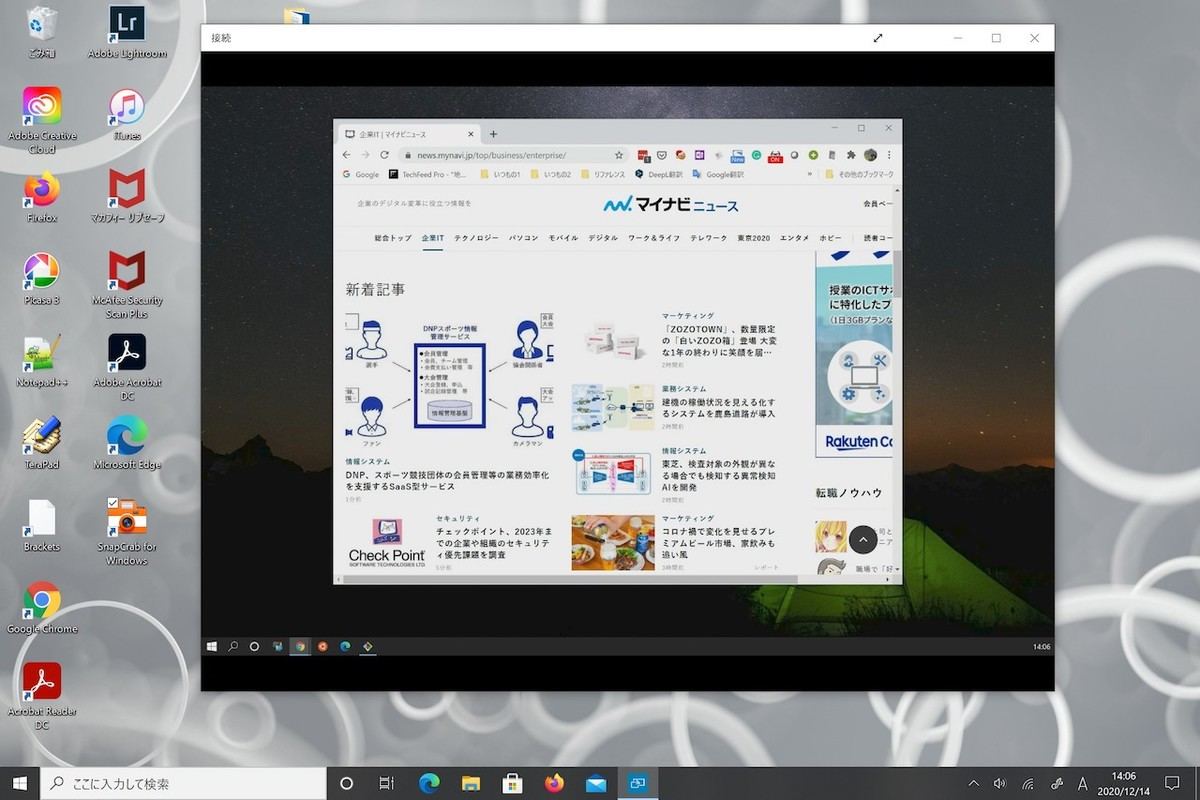Launch iTunes from the desktop
The height and width of the screenshot is (800, 1200).
pyautogui.click(x=127, y=113)
